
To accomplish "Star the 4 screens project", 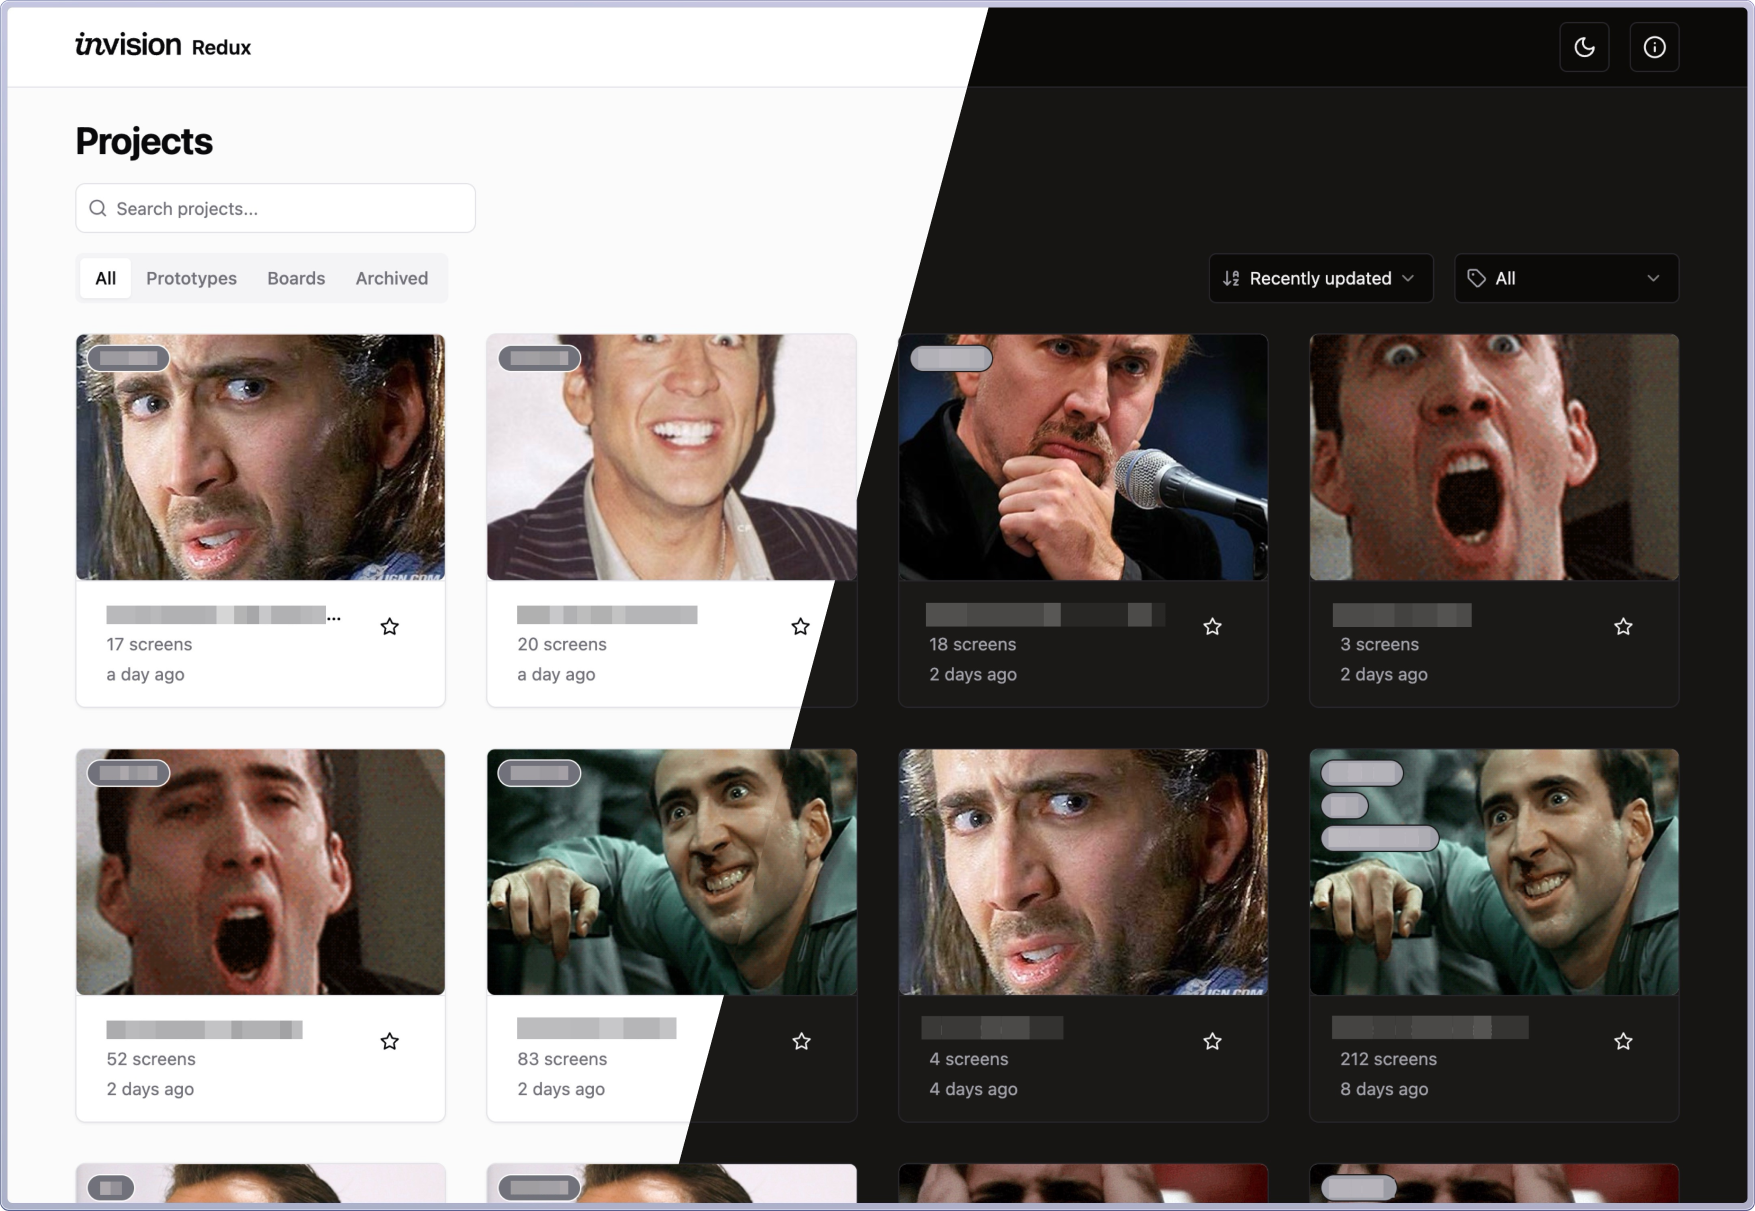I will pos(1212,1042).
